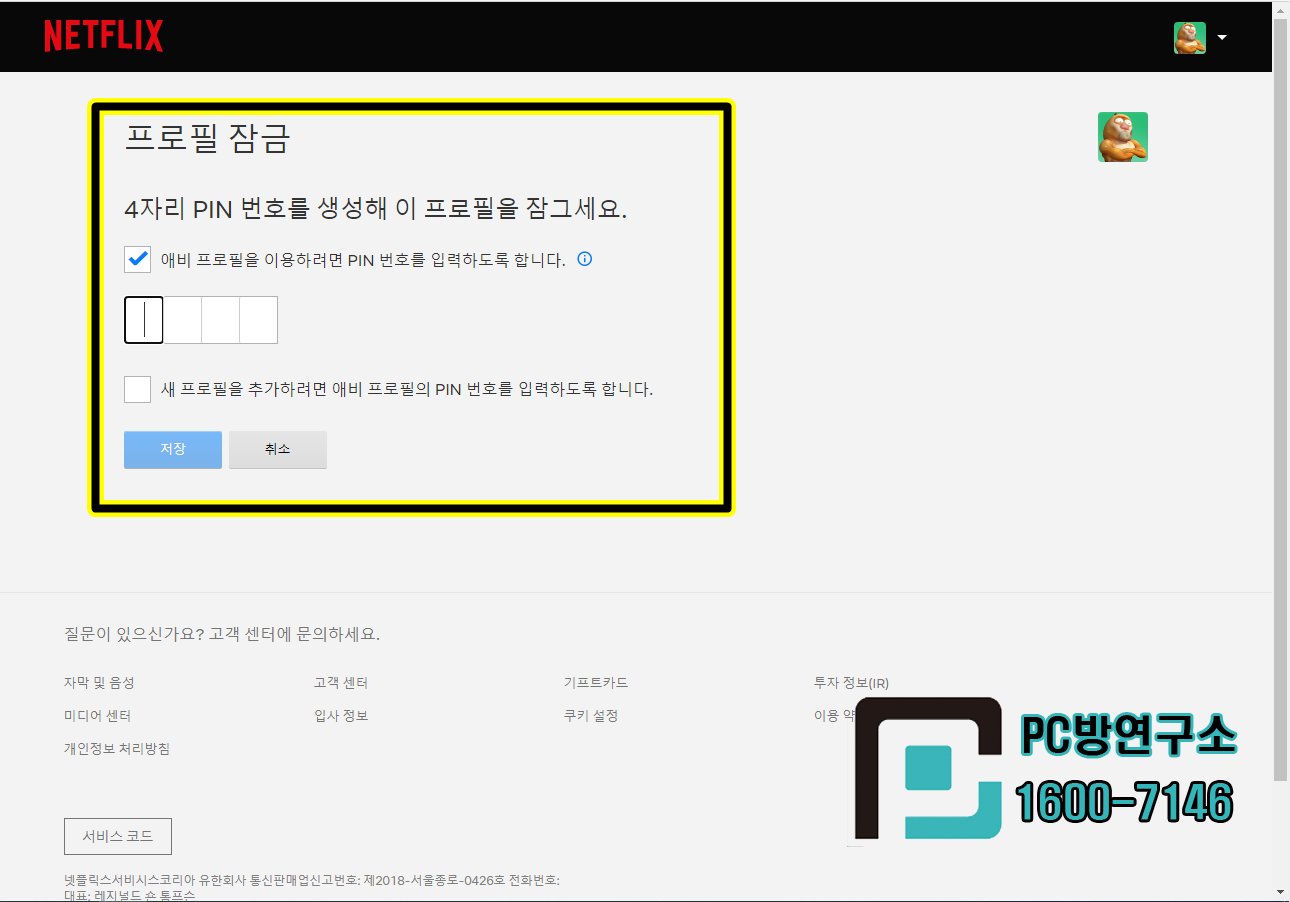Image resolution: width=1290 pixels, height=902 pixels.
Task: Click the scrollbar up arrow
Action: click(x=1281, y=9)
